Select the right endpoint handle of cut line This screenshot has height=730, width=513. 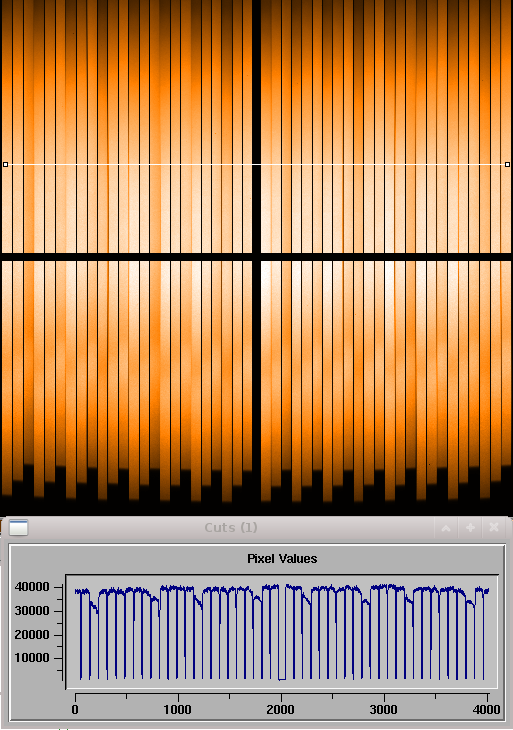pos(507,164)
